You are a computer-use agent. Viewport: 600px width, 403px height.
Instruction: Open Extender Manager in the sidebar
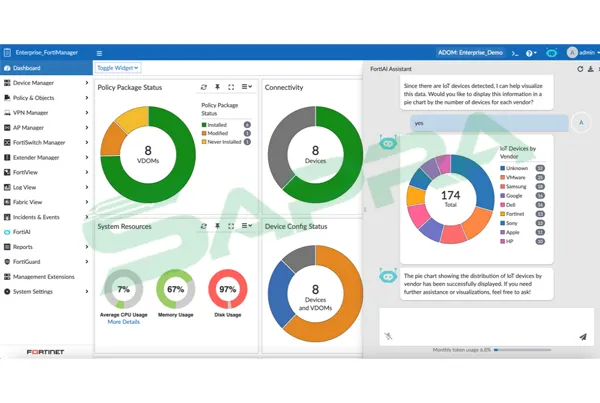point(46,157)
